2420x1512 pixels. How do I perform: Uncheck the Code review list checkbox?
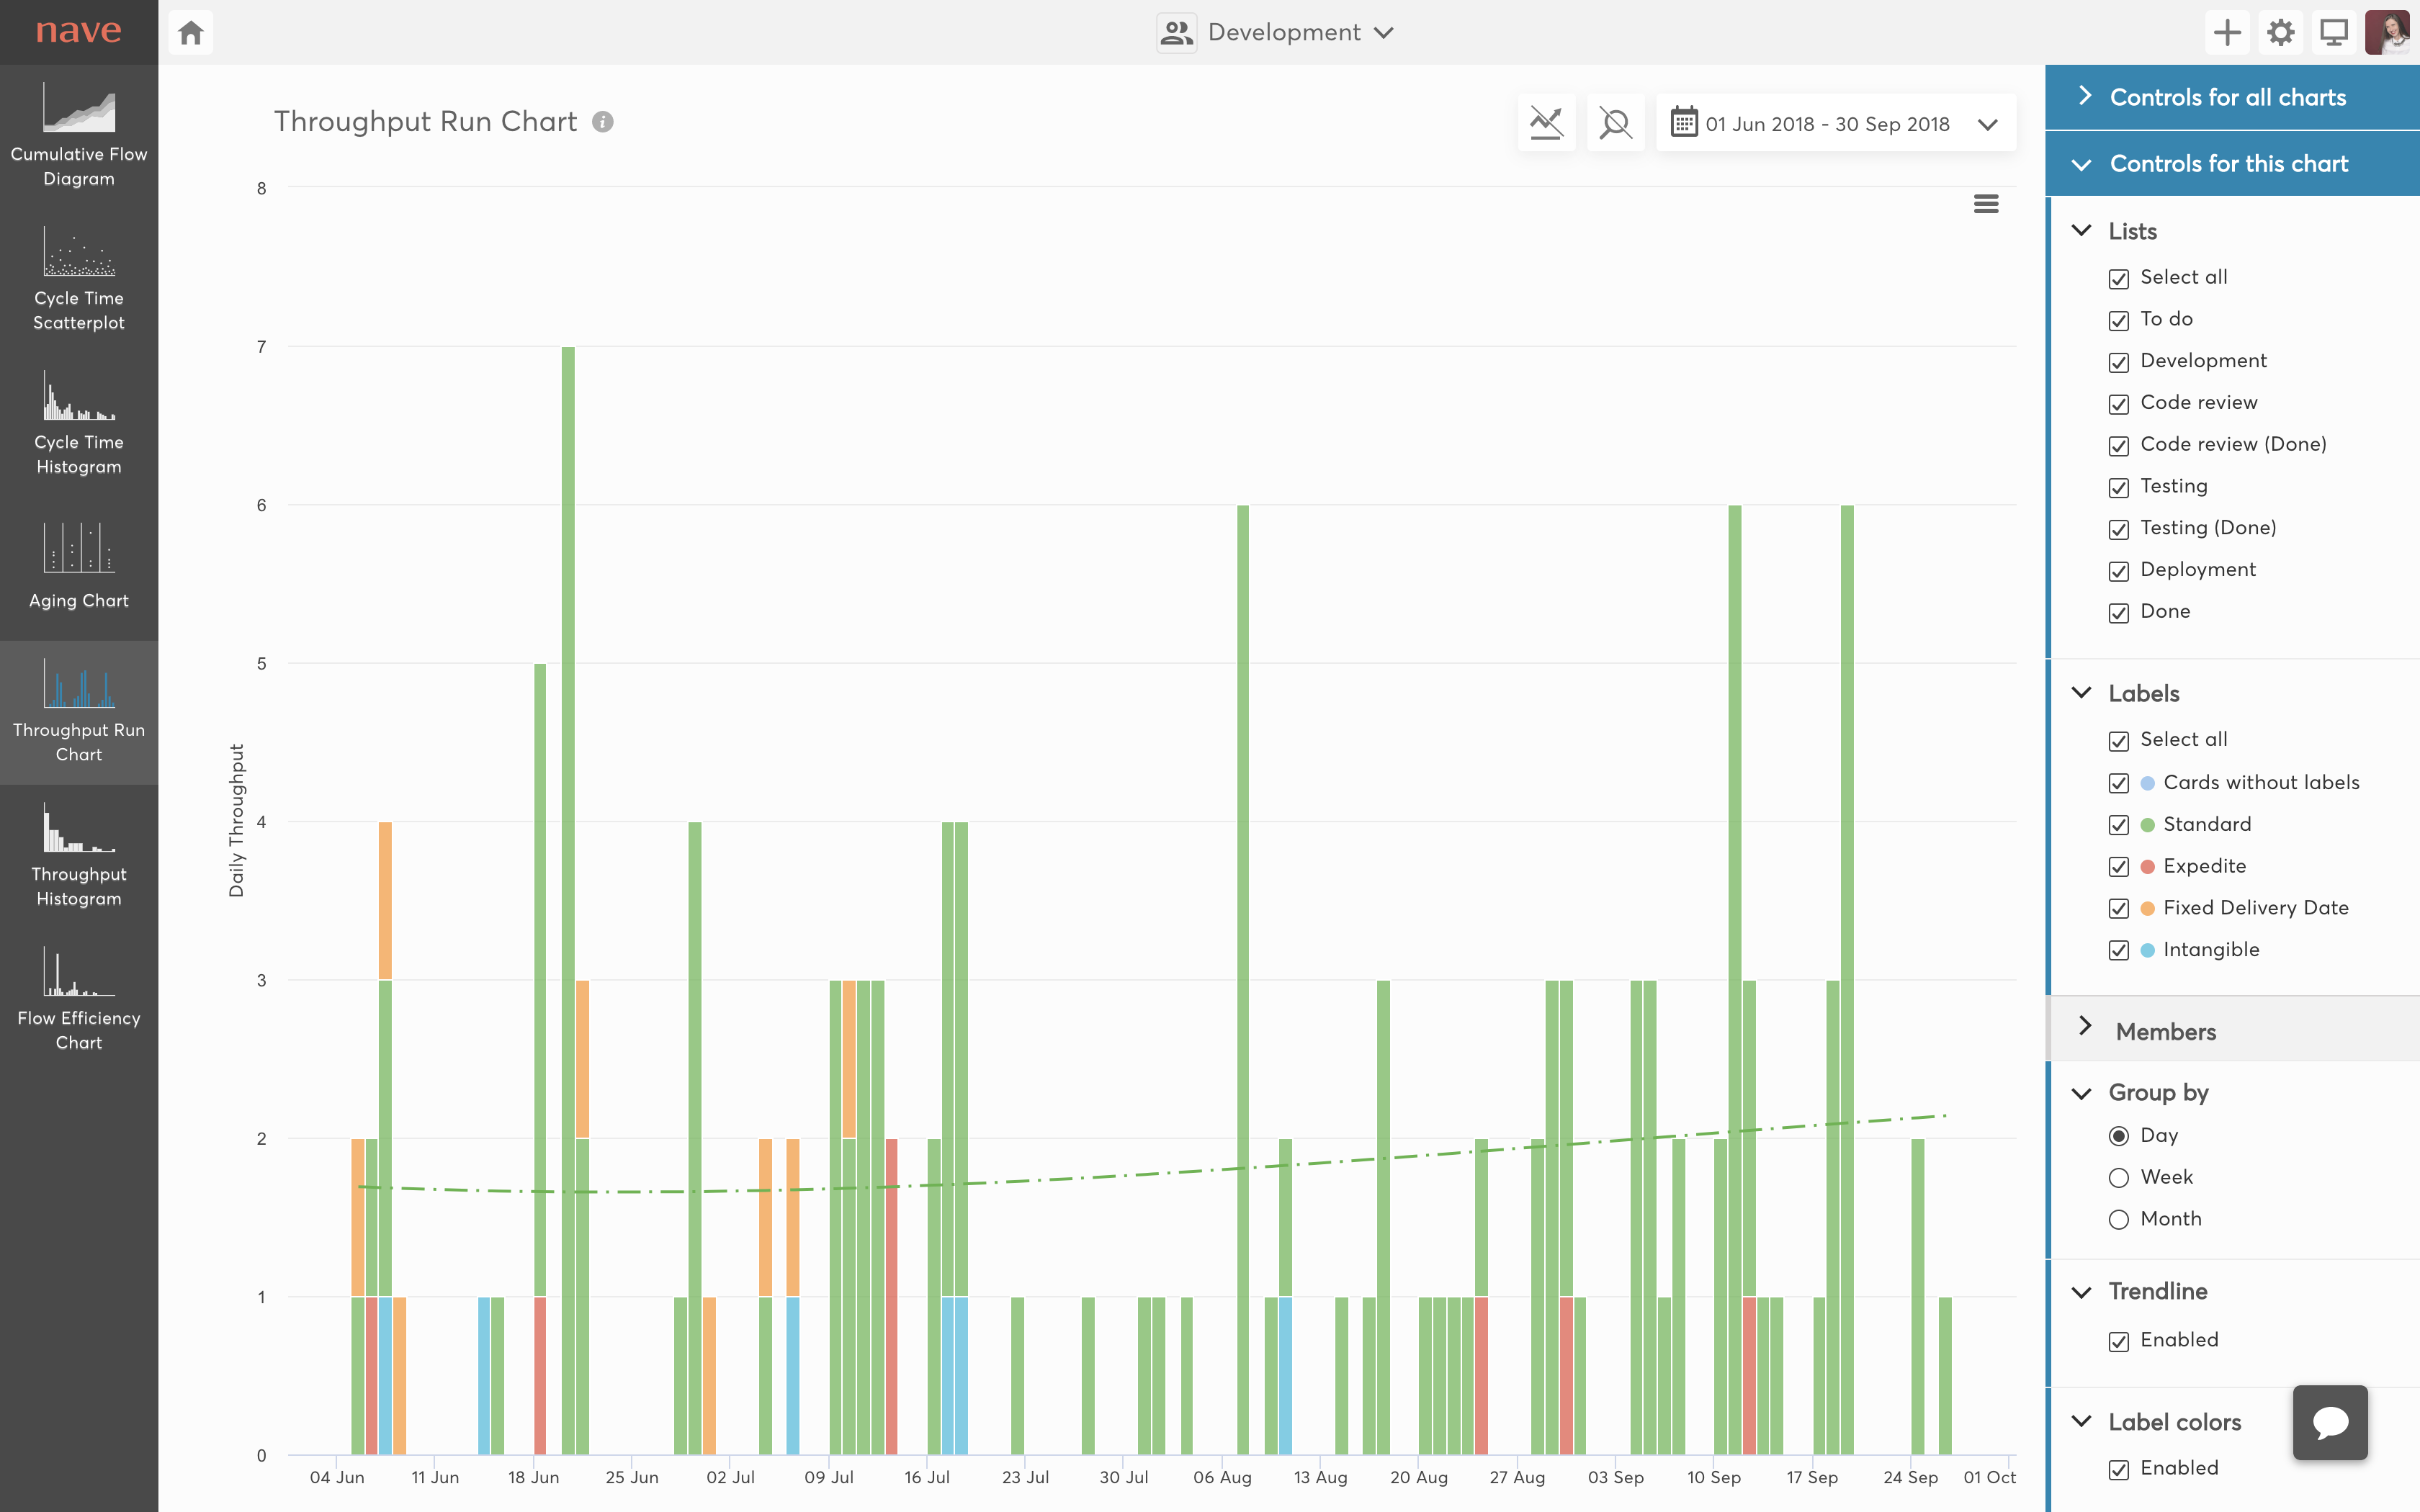coord(2118,404)
